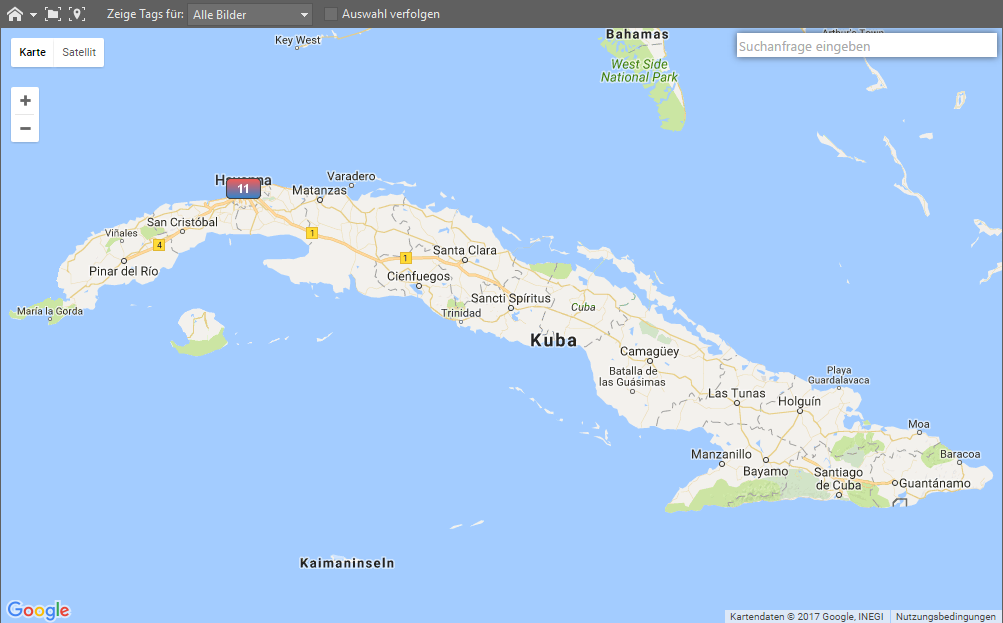
Task: Click the 'Santiago de Cuba' label
Action: pos(839,478)
